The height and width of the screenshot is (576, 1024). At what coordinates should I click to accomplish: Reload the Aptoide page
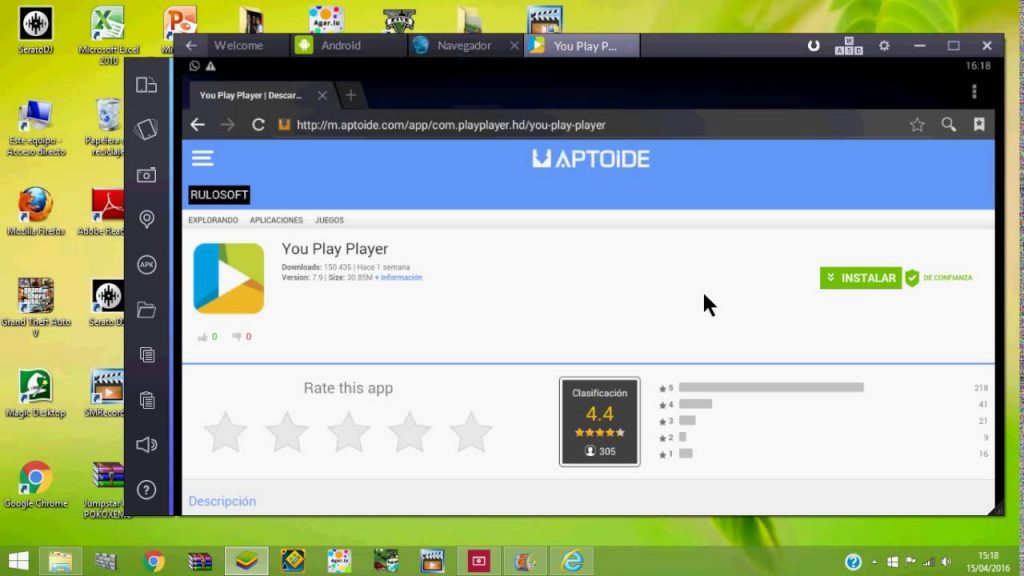point(258,125)
